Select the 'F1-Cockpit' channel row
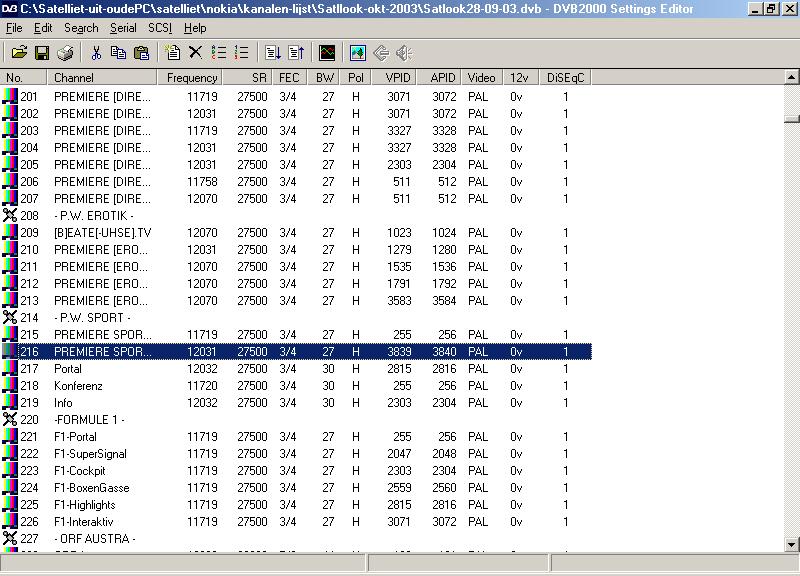The width and height of the screenshot is (800, 576). click(296, 470)
